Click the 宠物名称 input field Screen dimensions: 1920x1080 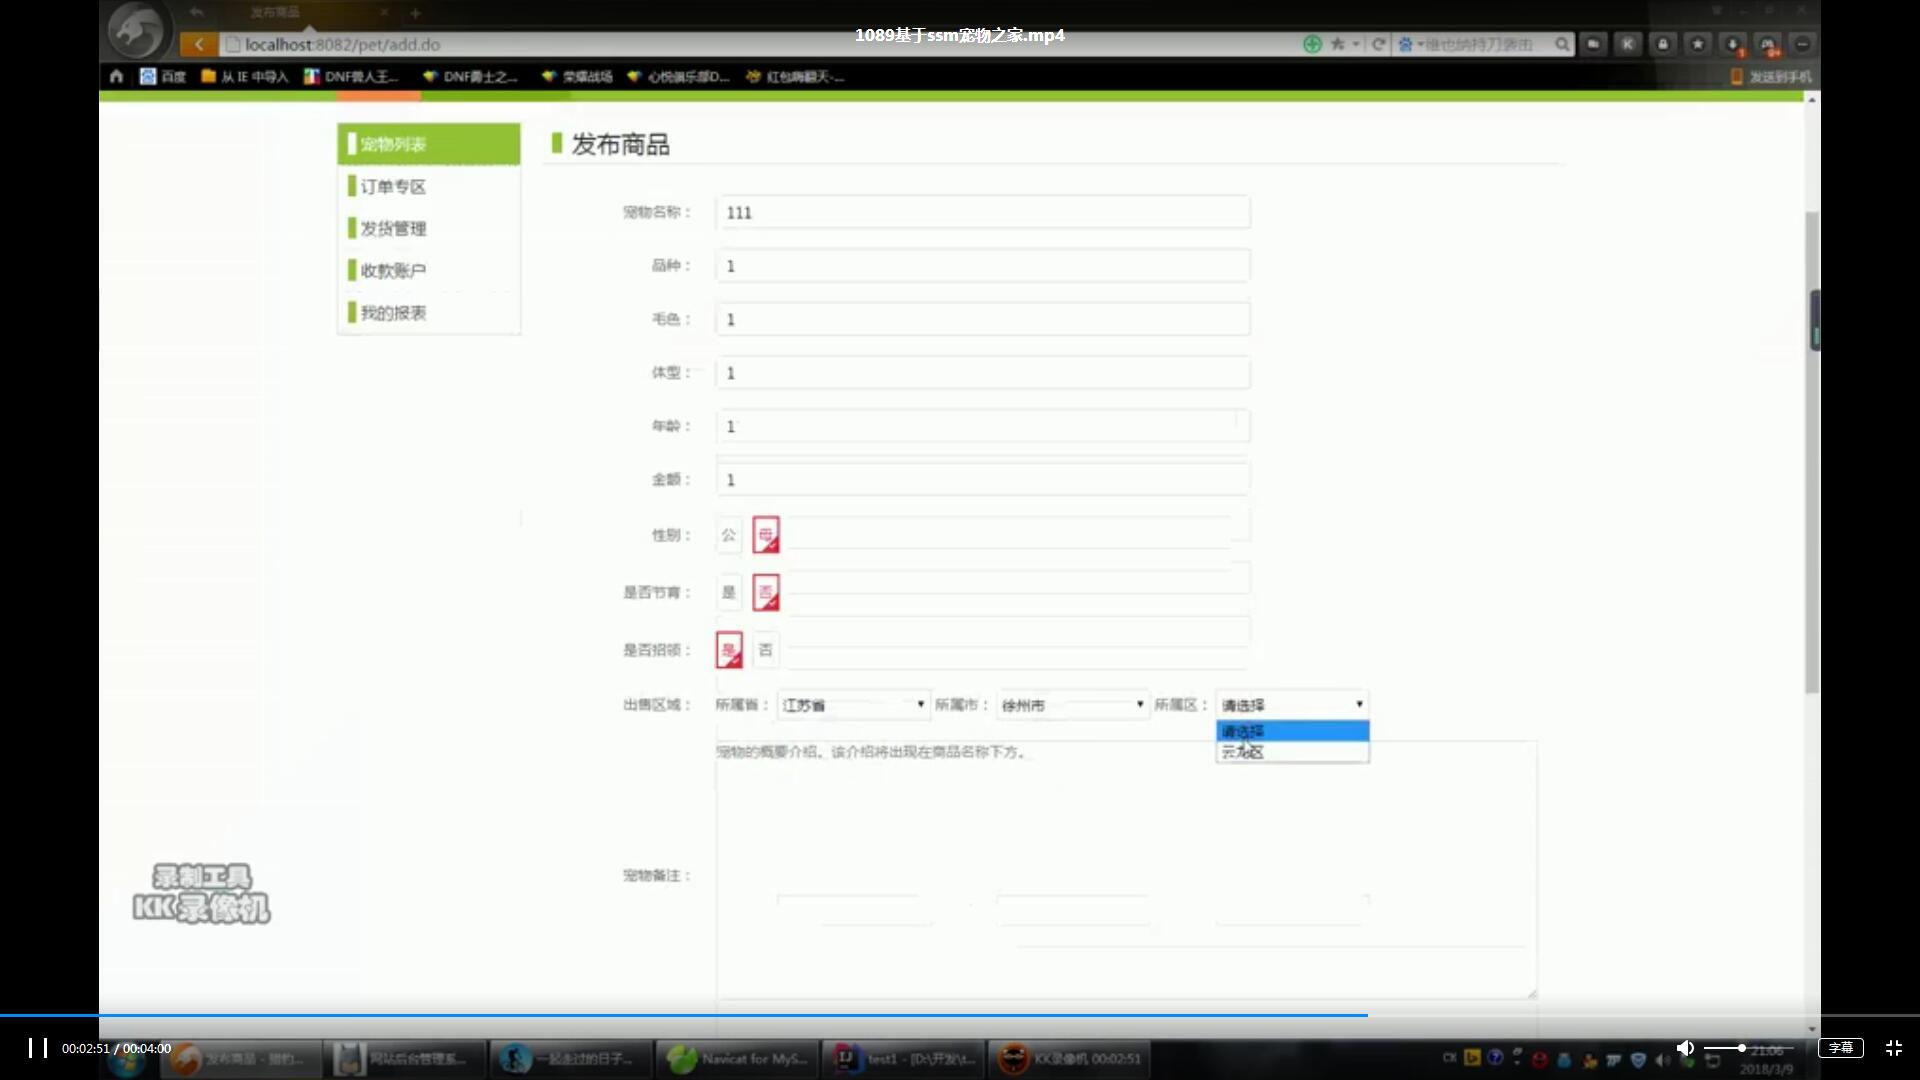(983, 212)
